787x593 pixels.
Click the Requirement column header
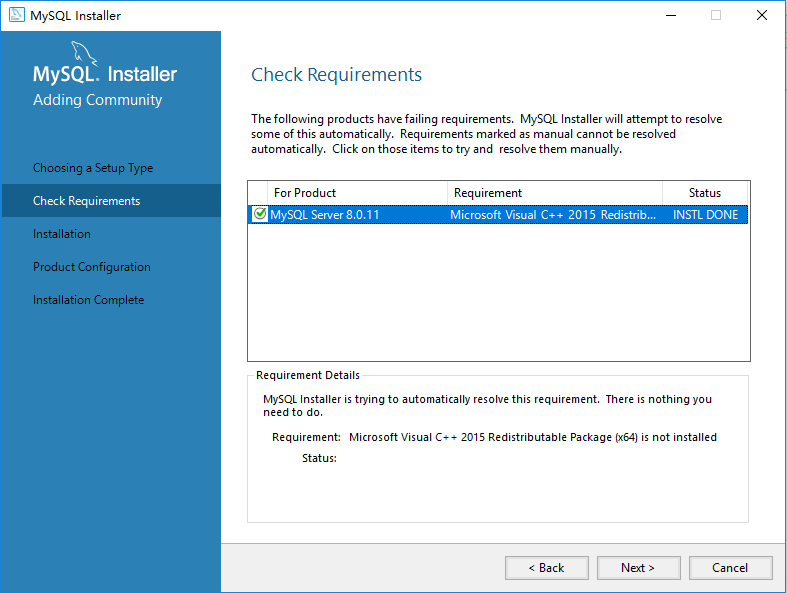pyautogui.click(x=555, y=193)
